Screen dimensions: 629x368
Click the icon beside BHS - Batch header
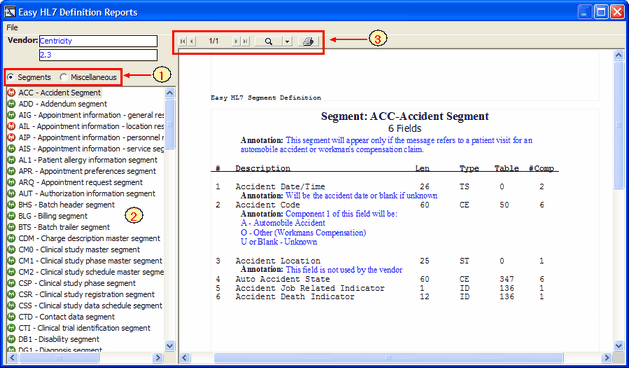pos(12,205)
